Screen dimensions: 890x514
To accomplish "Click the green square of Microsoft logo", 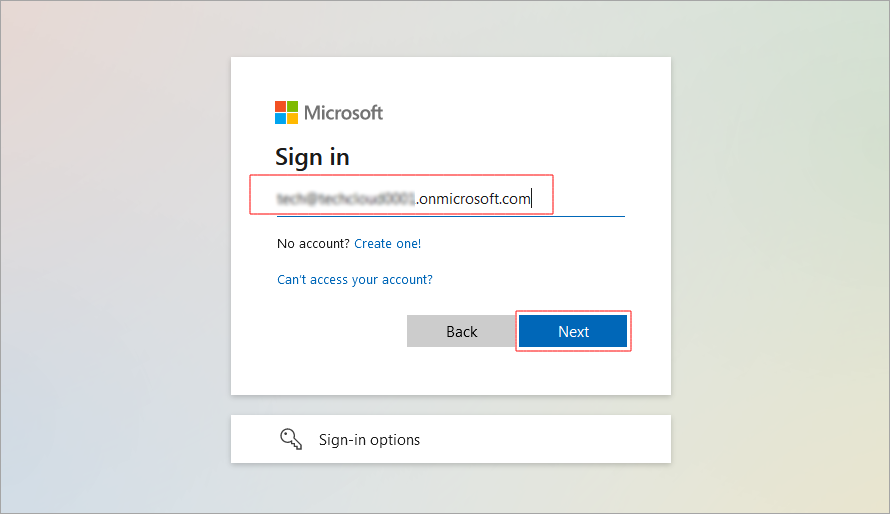I will (292, 106).
